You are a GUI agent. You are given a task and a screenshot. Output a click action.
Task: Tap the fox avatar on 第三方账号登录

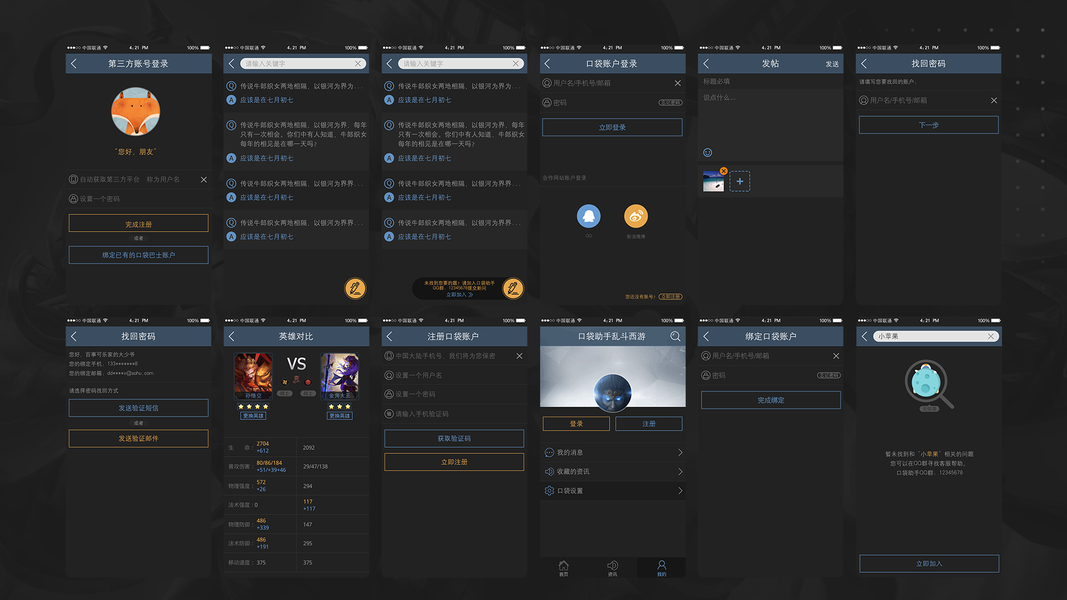(x=135, y=112)
